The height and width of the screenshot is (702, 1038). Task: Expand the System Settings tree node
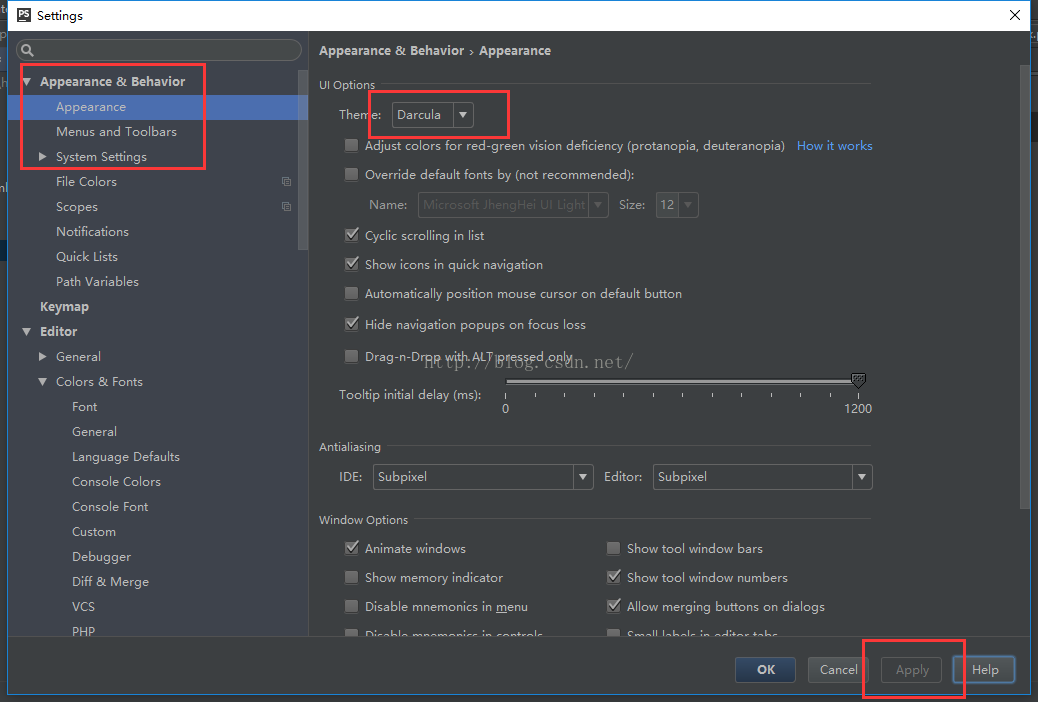(42, 157)
